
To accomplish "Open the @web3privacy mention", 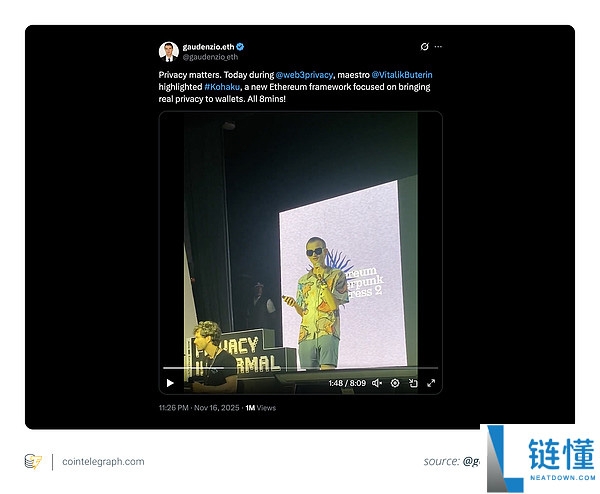I will tap(305, 75).
